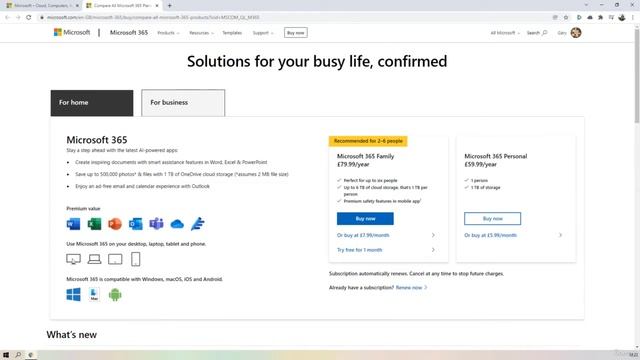Click the Microsoft Editor feather icon
This screenshot has width=640, height=360.
[x=198, y=224]
